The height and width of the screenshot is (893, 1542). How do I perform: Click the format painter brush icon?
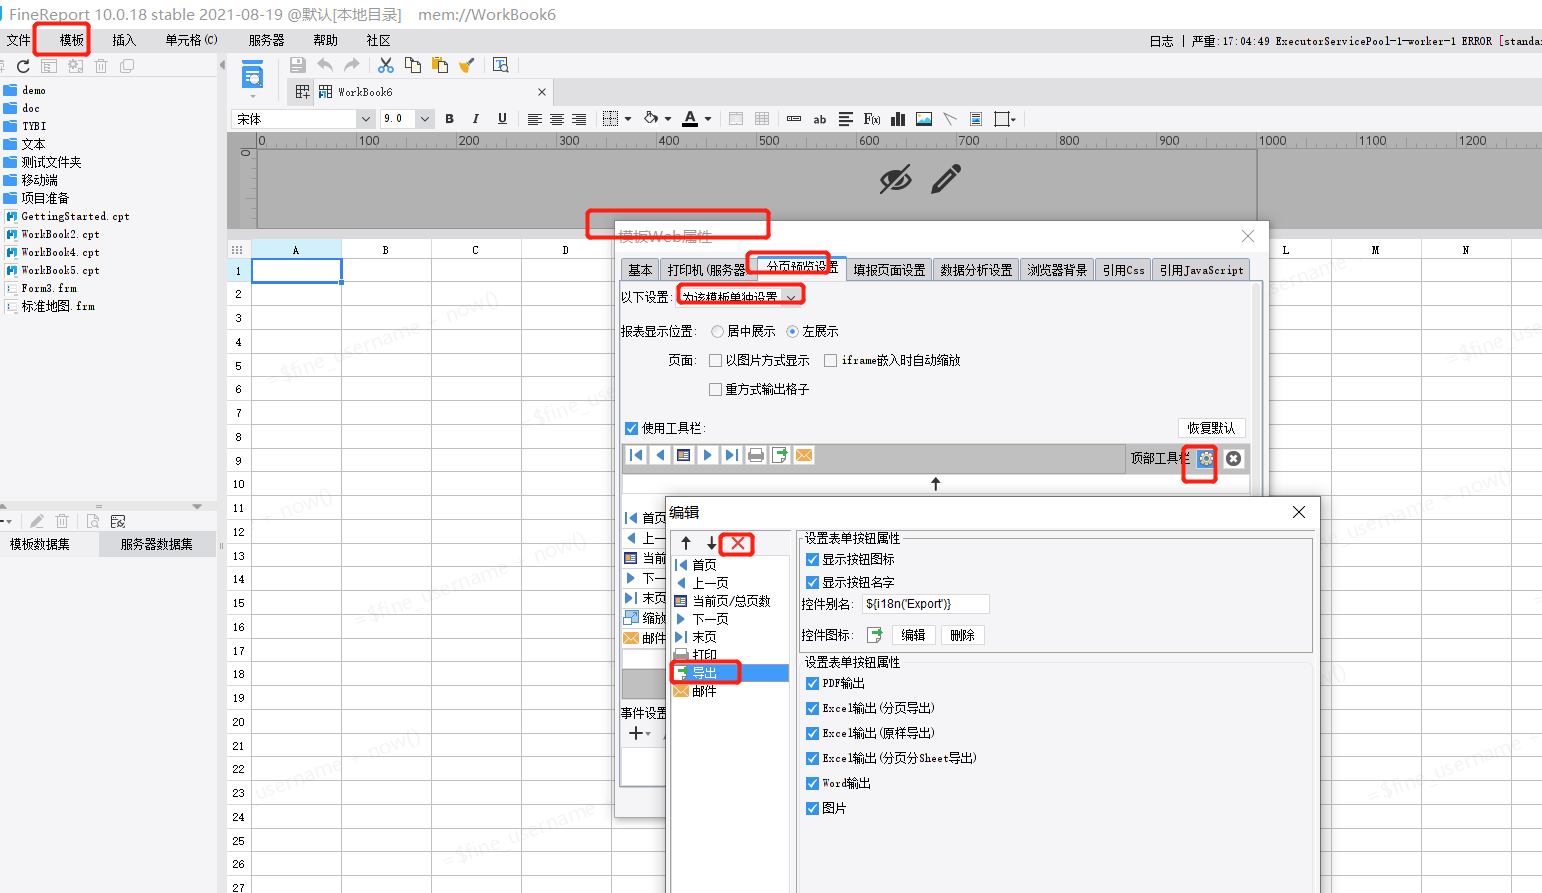(466, 65)
